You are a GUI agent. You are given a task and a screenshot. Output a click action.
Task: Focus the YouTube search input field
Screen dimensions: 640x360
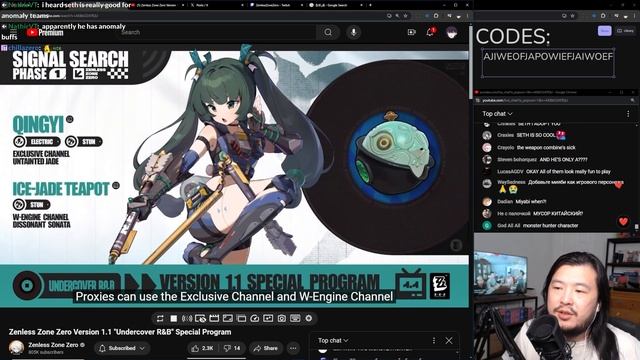[x=216, y=32]
